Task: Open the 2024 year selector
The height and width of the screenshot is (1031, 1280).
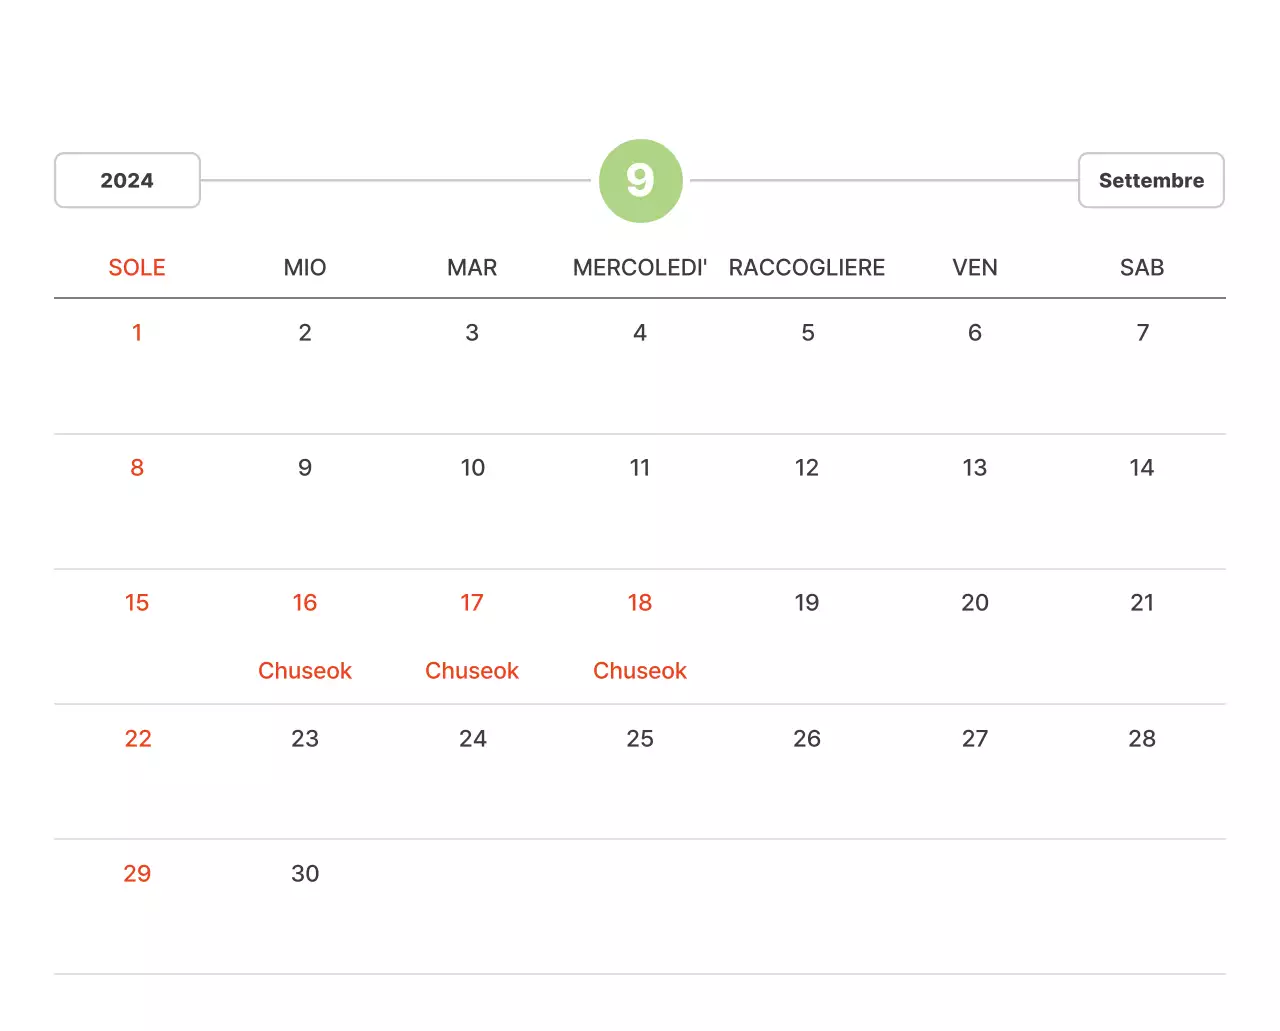Action: point(127,180)
